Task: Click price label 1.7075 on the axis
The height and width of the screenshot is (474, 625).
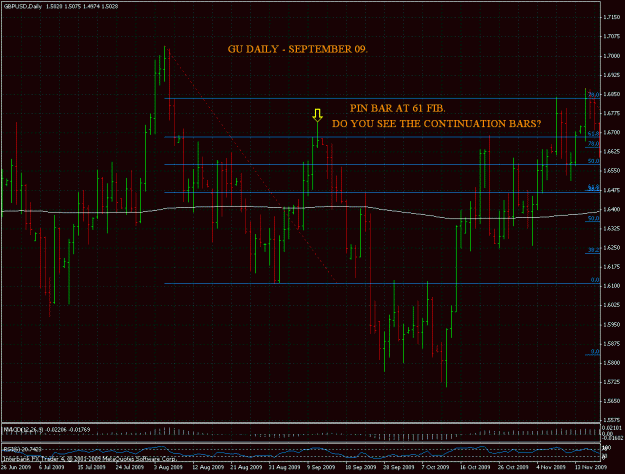Action: 611,36
